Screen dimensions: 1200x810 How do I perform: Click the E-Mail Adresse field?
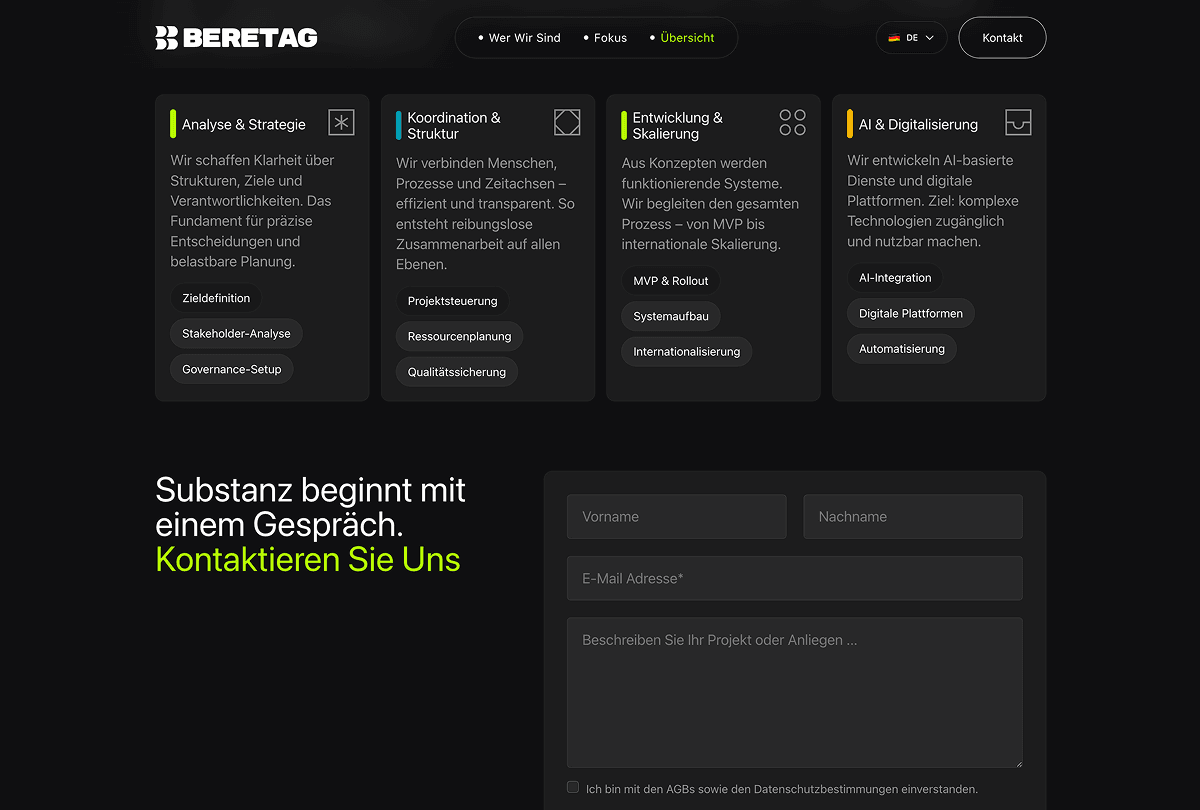tap(795, 578)
